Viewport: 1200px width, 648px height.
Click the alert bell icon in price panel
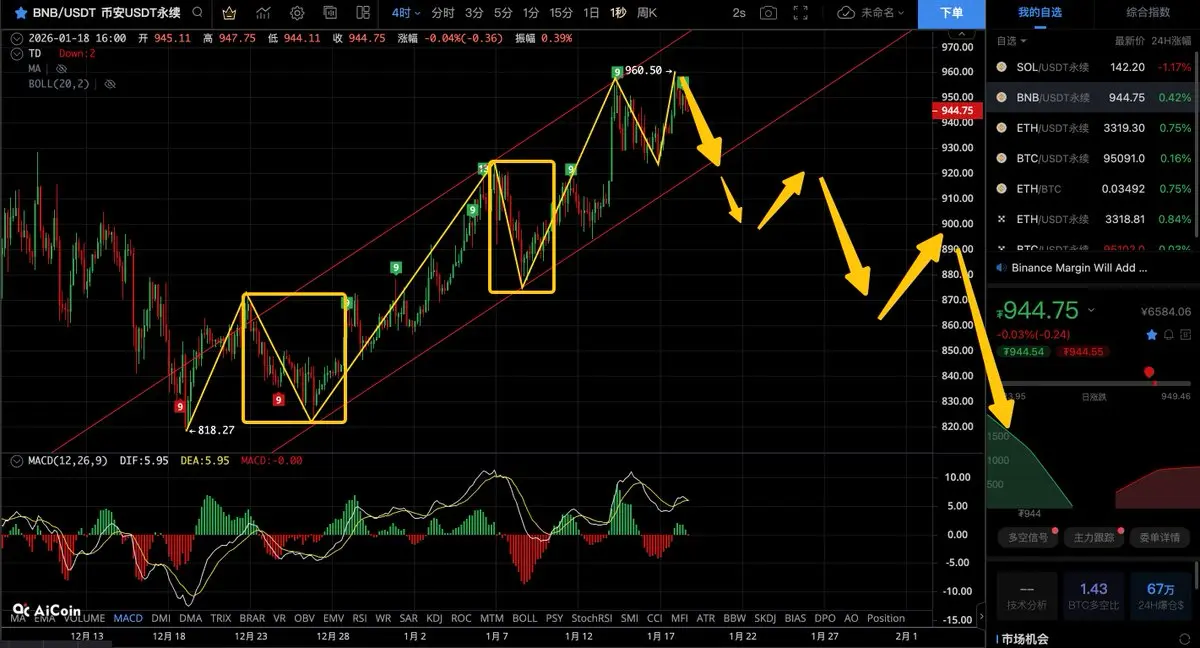click(1167, 333)
